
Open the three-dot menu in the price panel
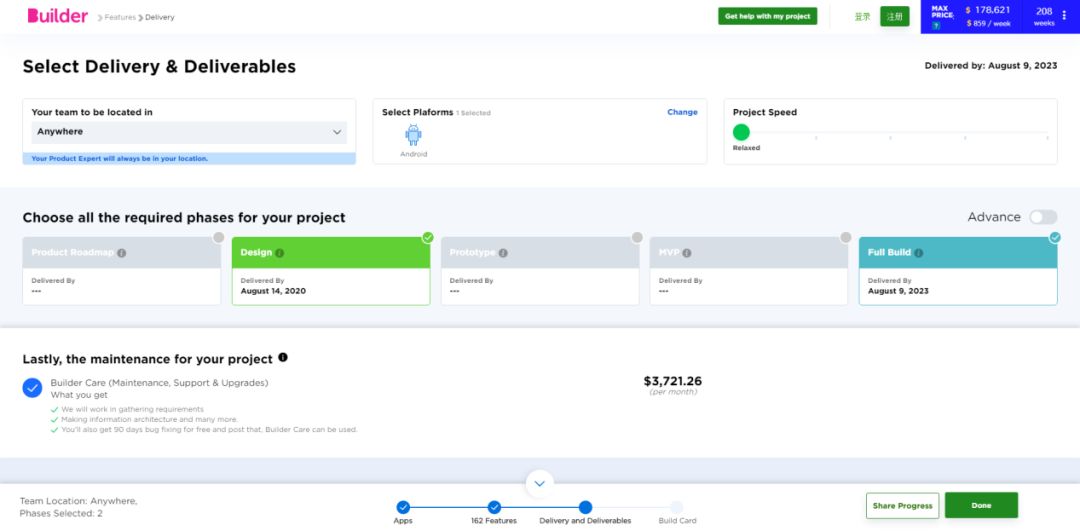pyautogui.click(x=1064, y=15)
